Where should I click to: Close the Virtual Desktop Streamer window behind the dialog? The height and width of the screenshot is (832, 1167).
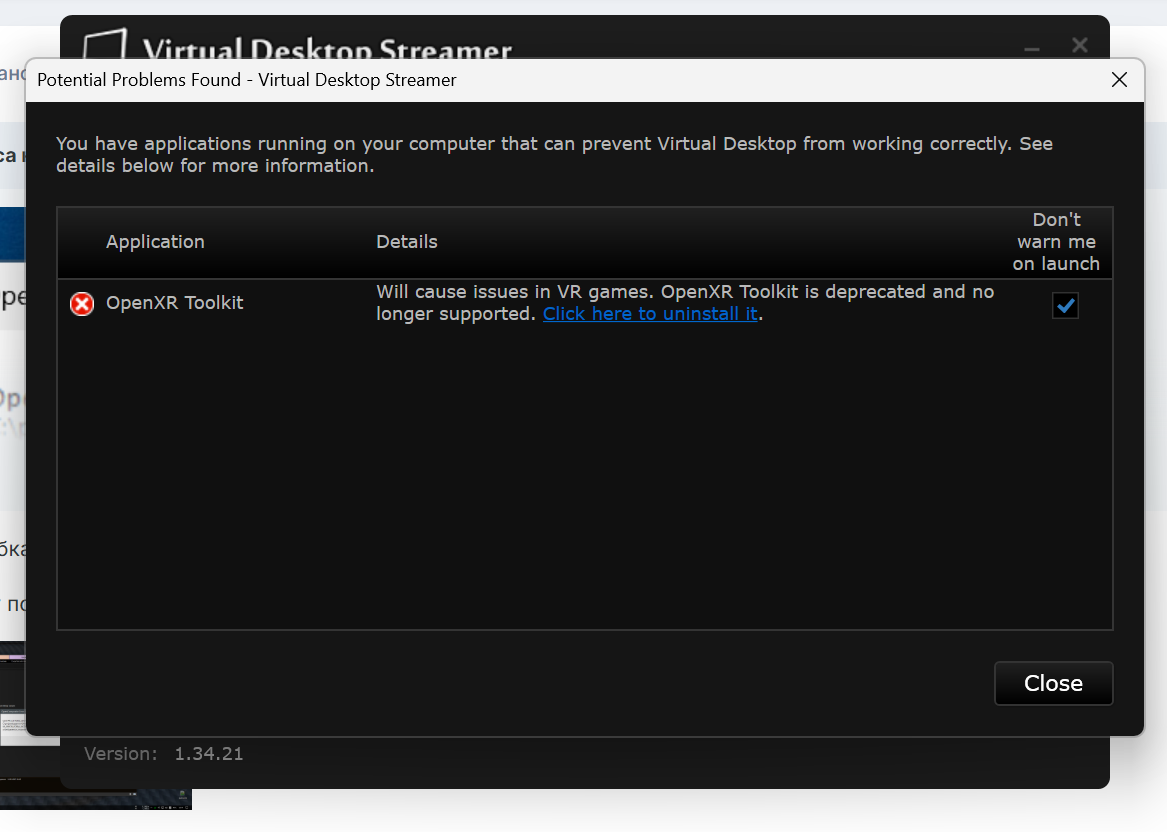(x=1080, y=45)
